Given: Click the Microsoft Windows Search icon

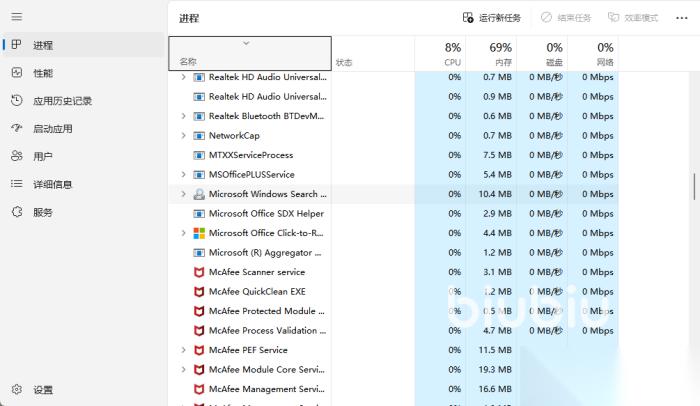Looking at the screenshot, I should click(199, 194).
